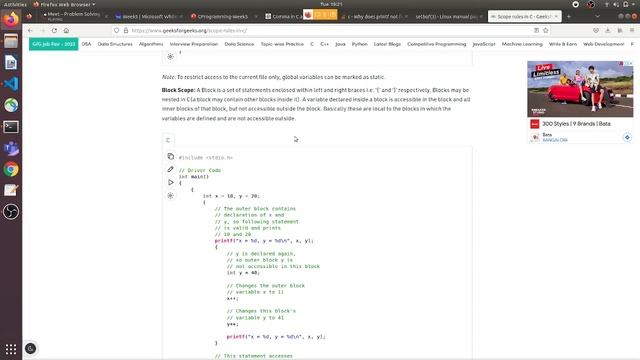
Task: Save page to Pocket
Action: tap(596, 31)
